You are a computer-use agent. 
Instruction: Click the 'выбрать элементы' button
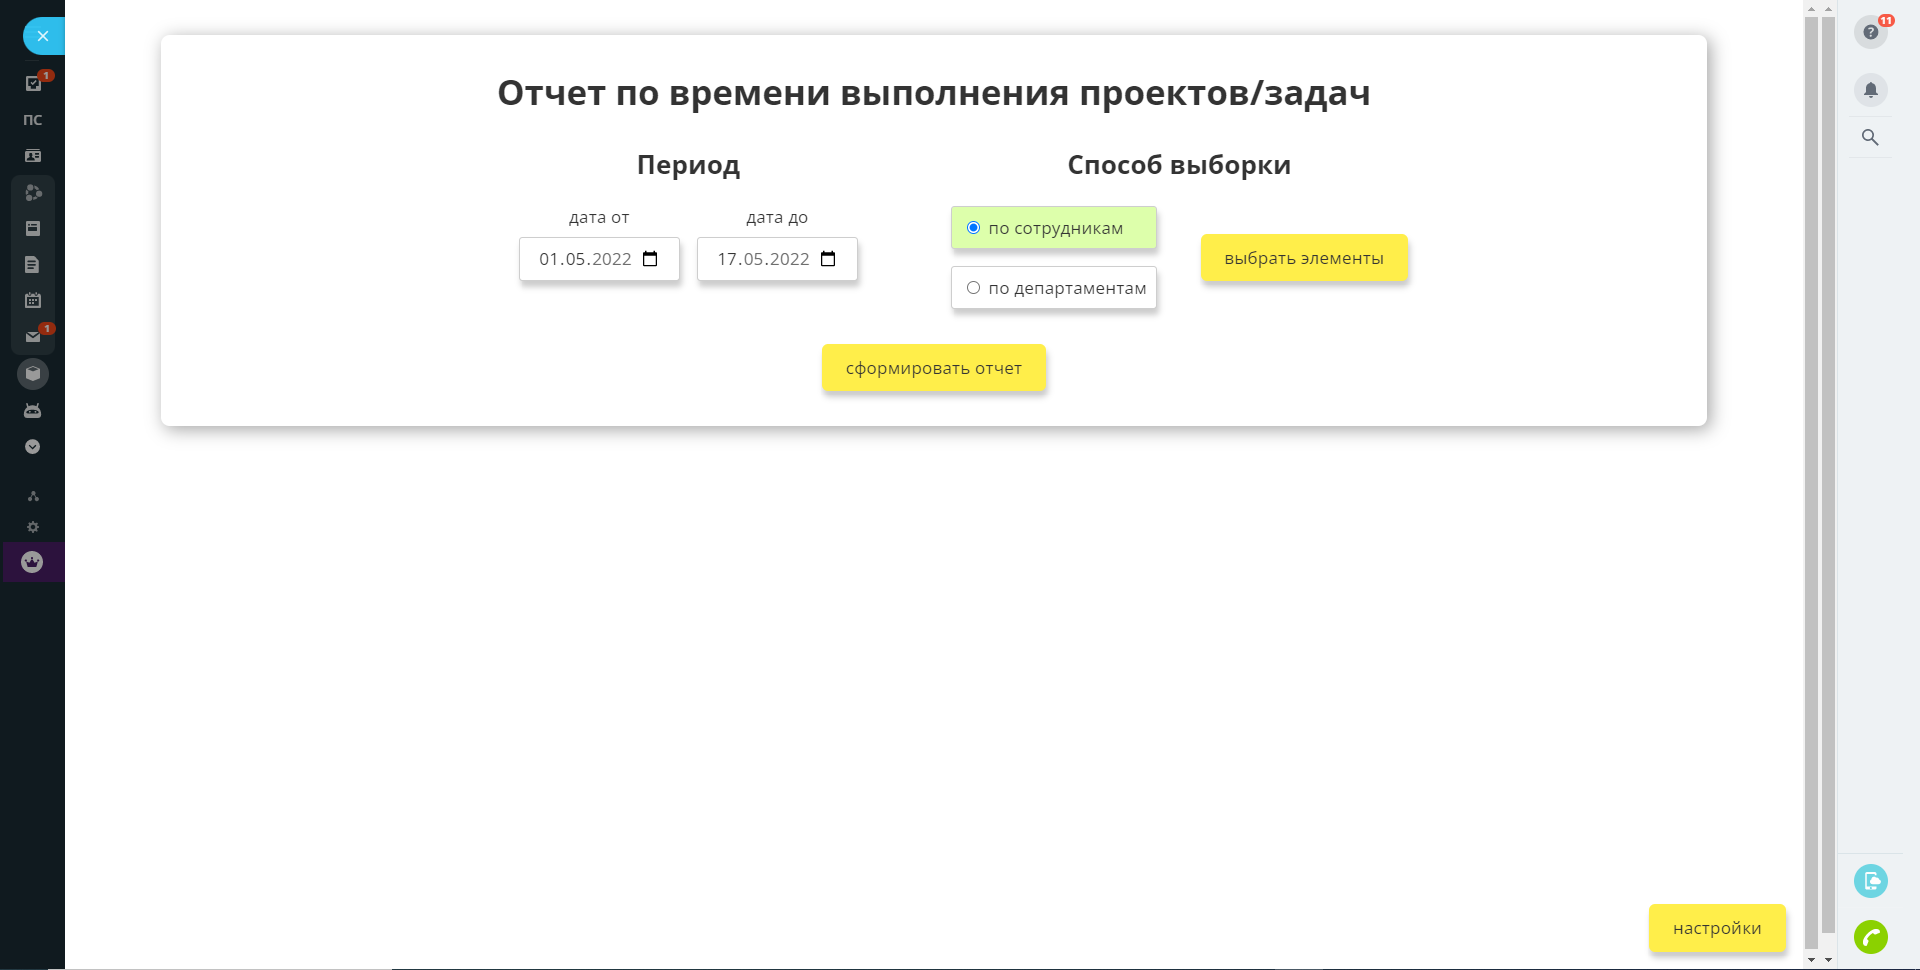[x=1304, y=258]
